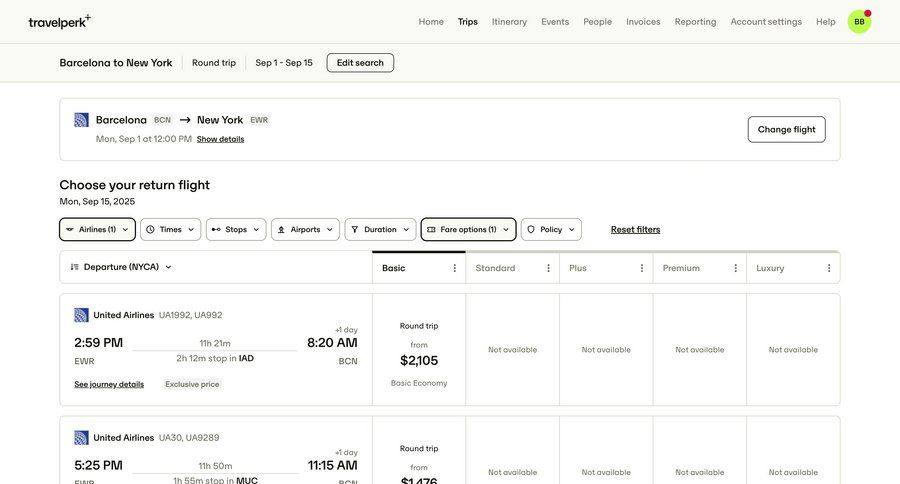
Task: Open the Basic column three-dot menu
Action: (455, 268)
